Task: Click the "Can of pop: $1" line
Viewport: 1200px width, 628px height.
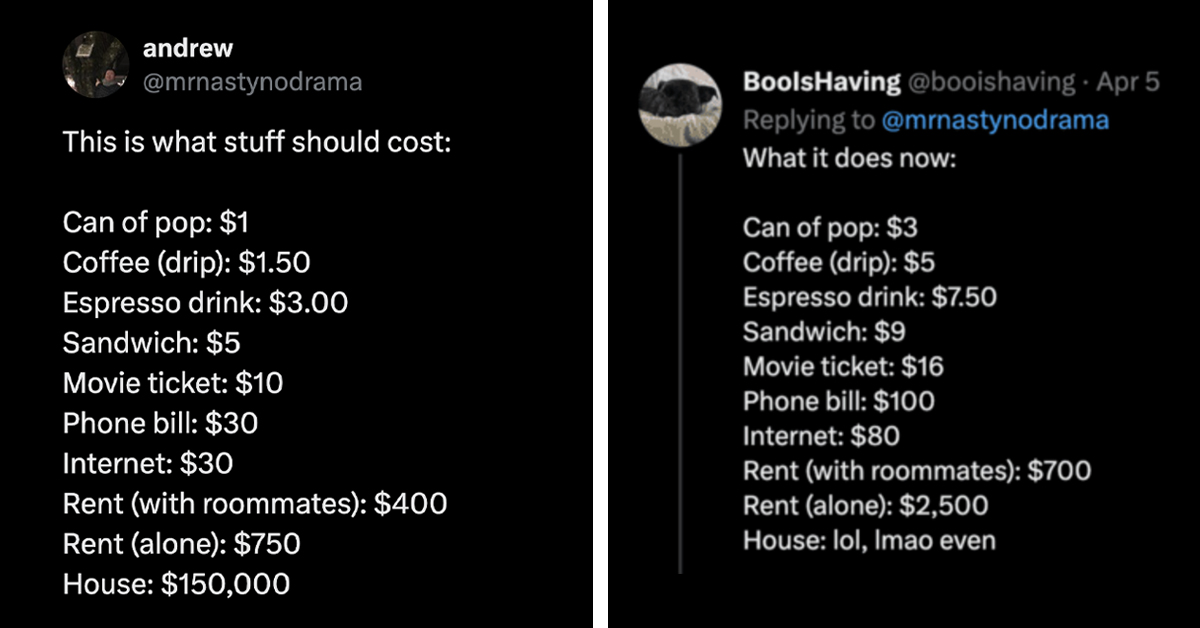Action: (148, 222)
